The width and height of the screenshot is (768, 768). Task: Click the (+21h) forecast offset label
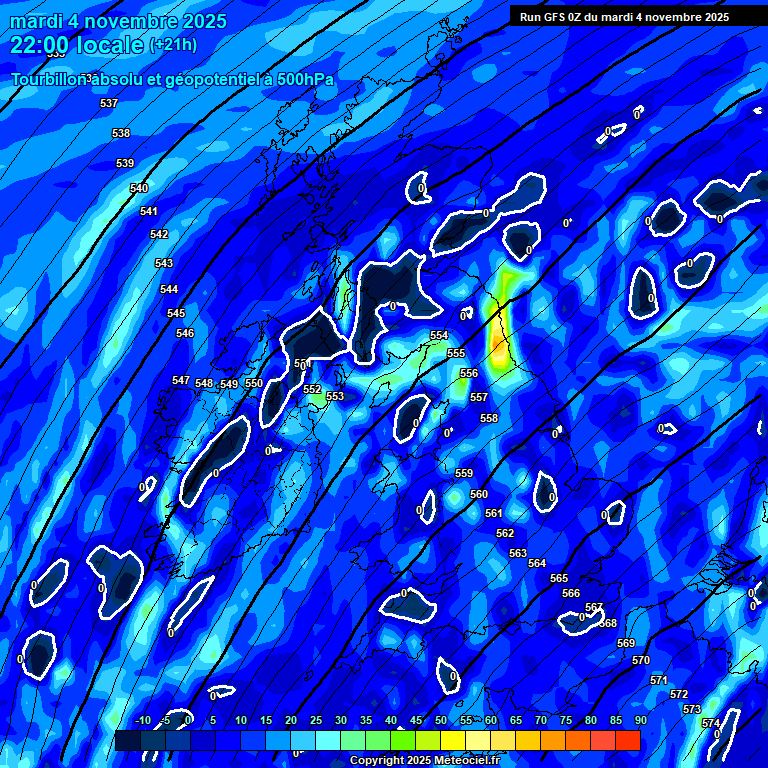click(x=173, y=44)
